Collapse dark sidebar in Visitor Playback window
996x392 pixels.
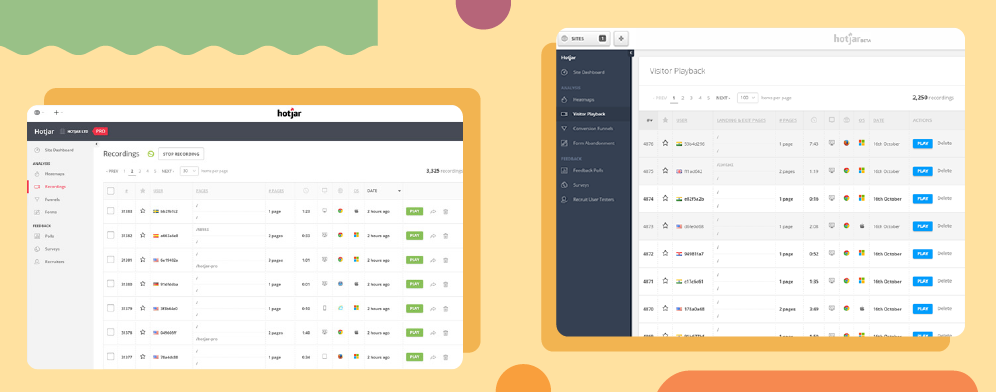[631, 53]
